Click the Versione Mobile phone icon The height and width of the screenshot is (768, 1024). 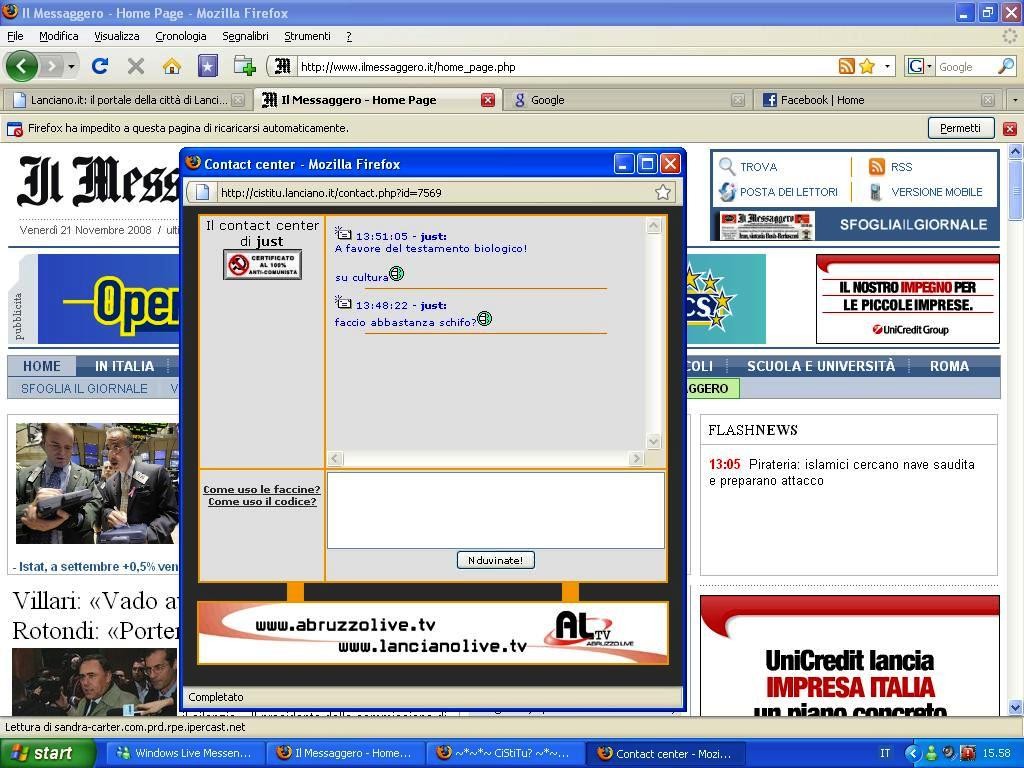click(876, 192)
